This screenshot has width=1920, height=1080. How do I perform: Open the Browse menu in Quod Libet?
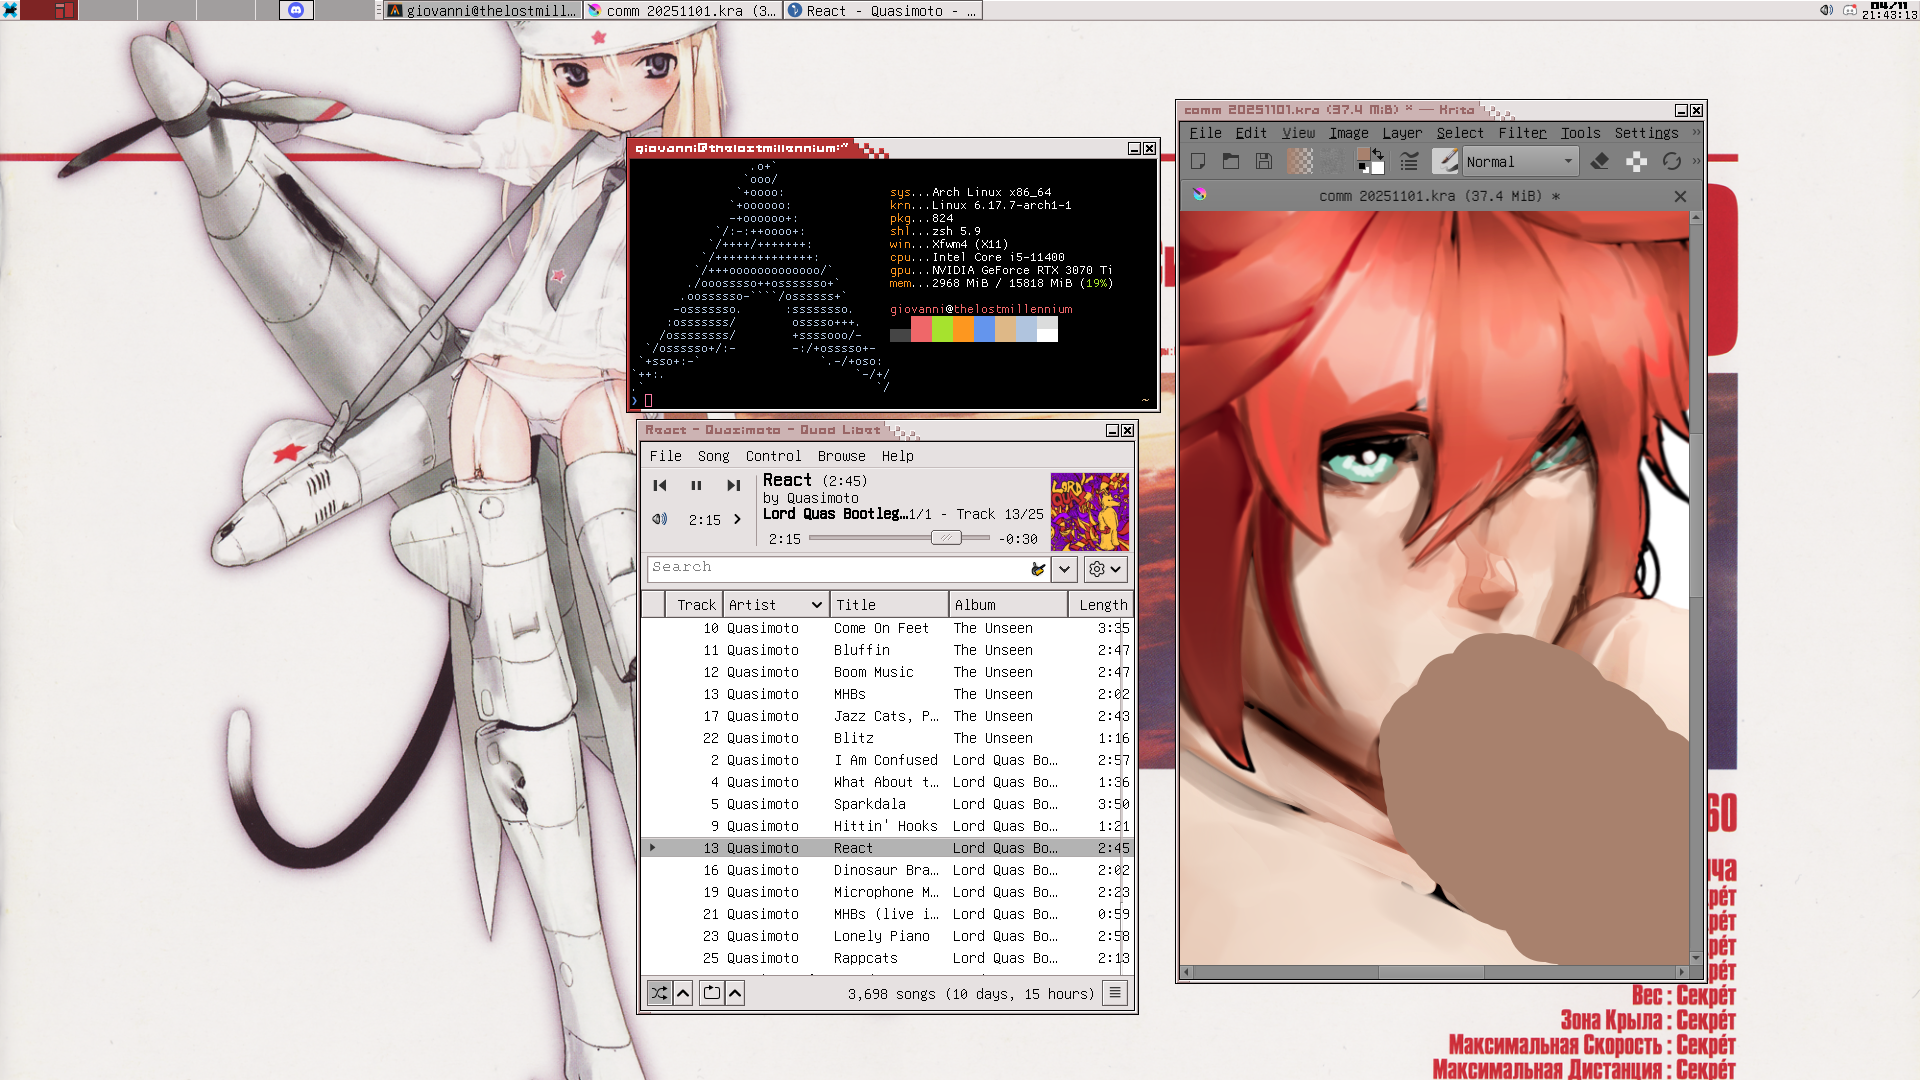click(x=841, y=456)
